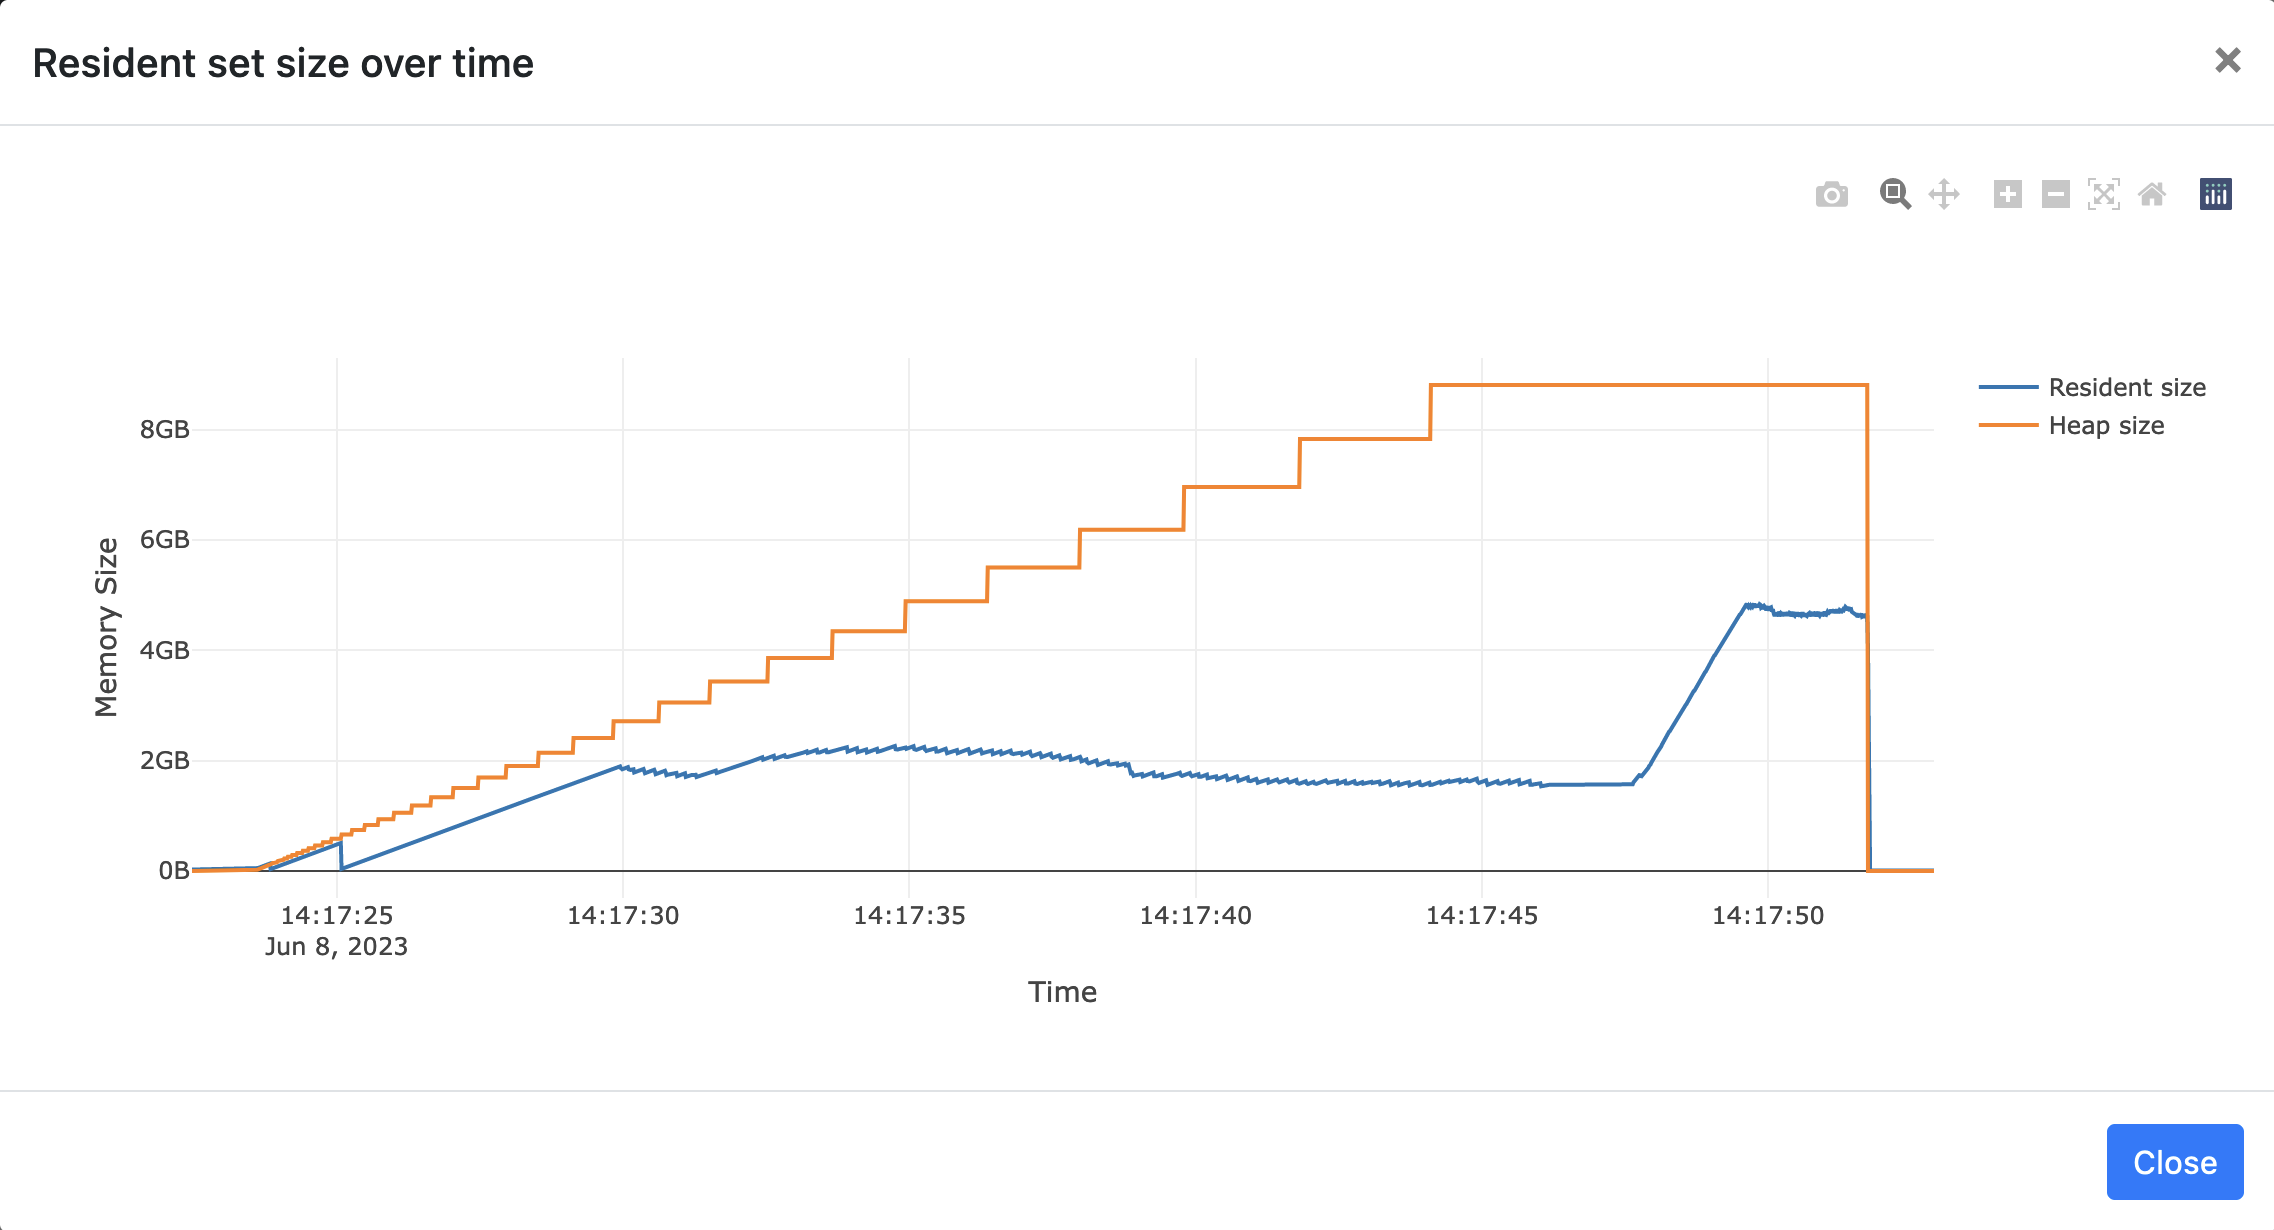Dismiss dialog with top-right X
This screenshot has width=2274, height=1230.
[2227, 61]
